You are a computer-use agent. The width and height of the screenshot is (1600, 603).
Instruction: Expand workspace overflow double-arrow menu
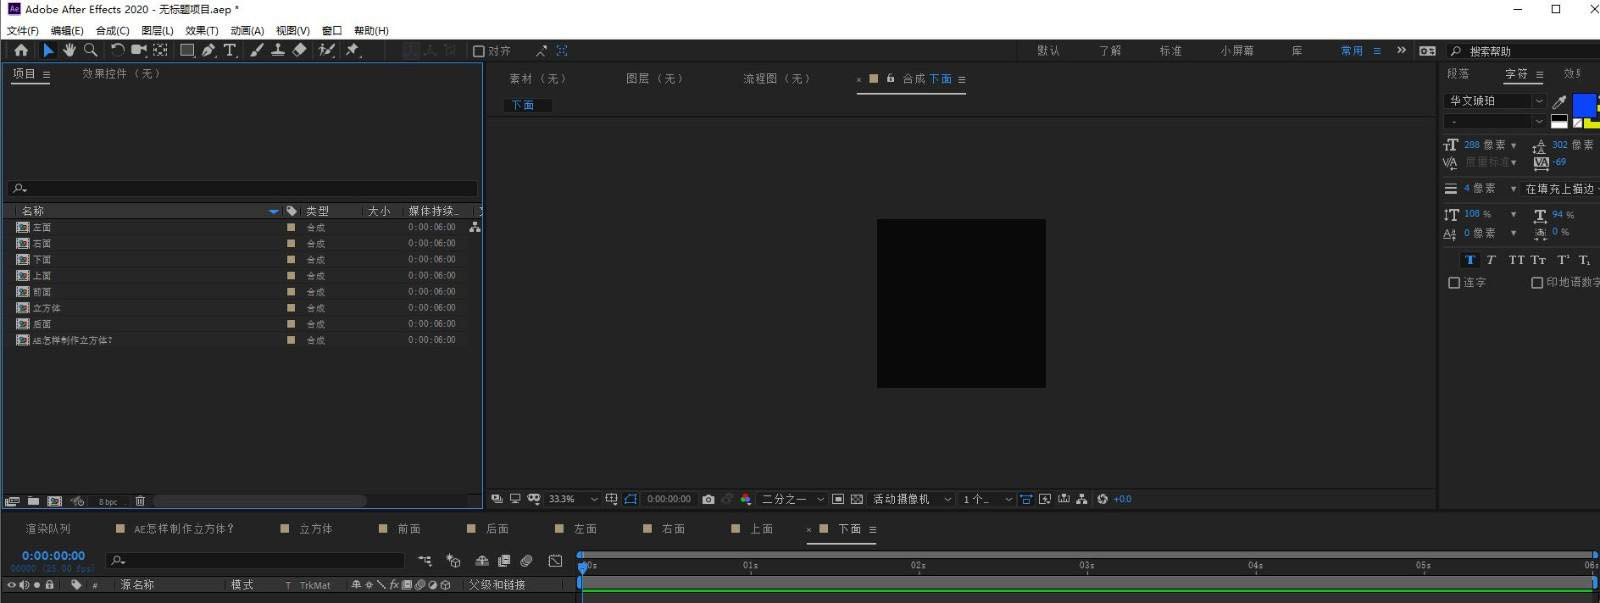1401,50
